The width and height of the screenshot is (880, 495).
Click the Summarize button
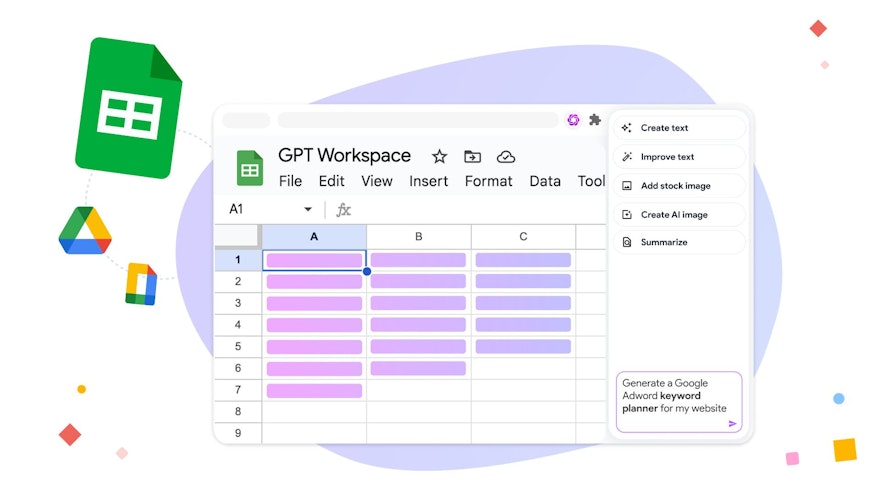(679, 242)
